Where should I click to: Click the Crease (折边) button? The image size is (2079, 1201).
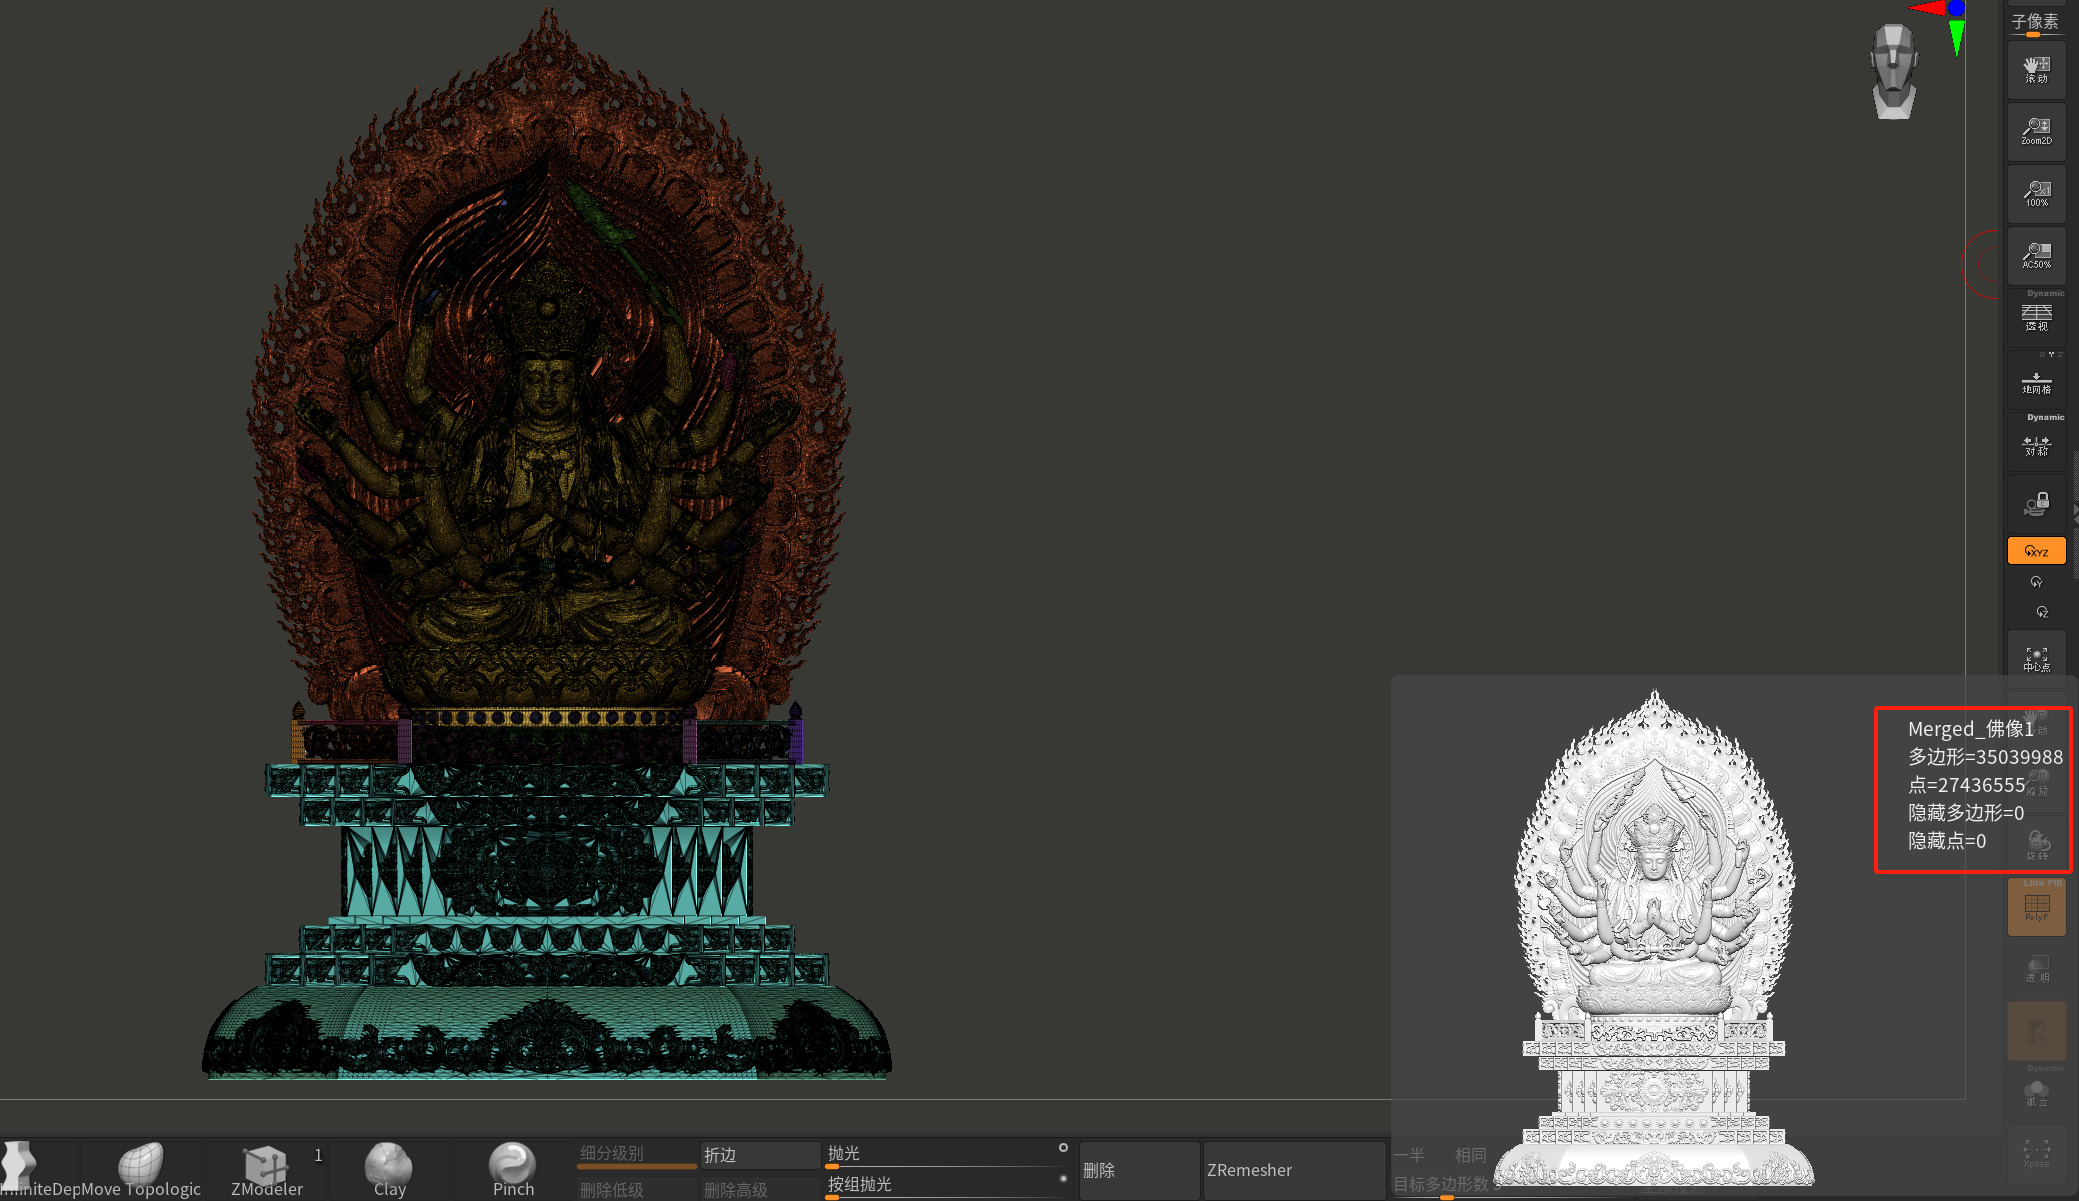[x=759, y=1155]
